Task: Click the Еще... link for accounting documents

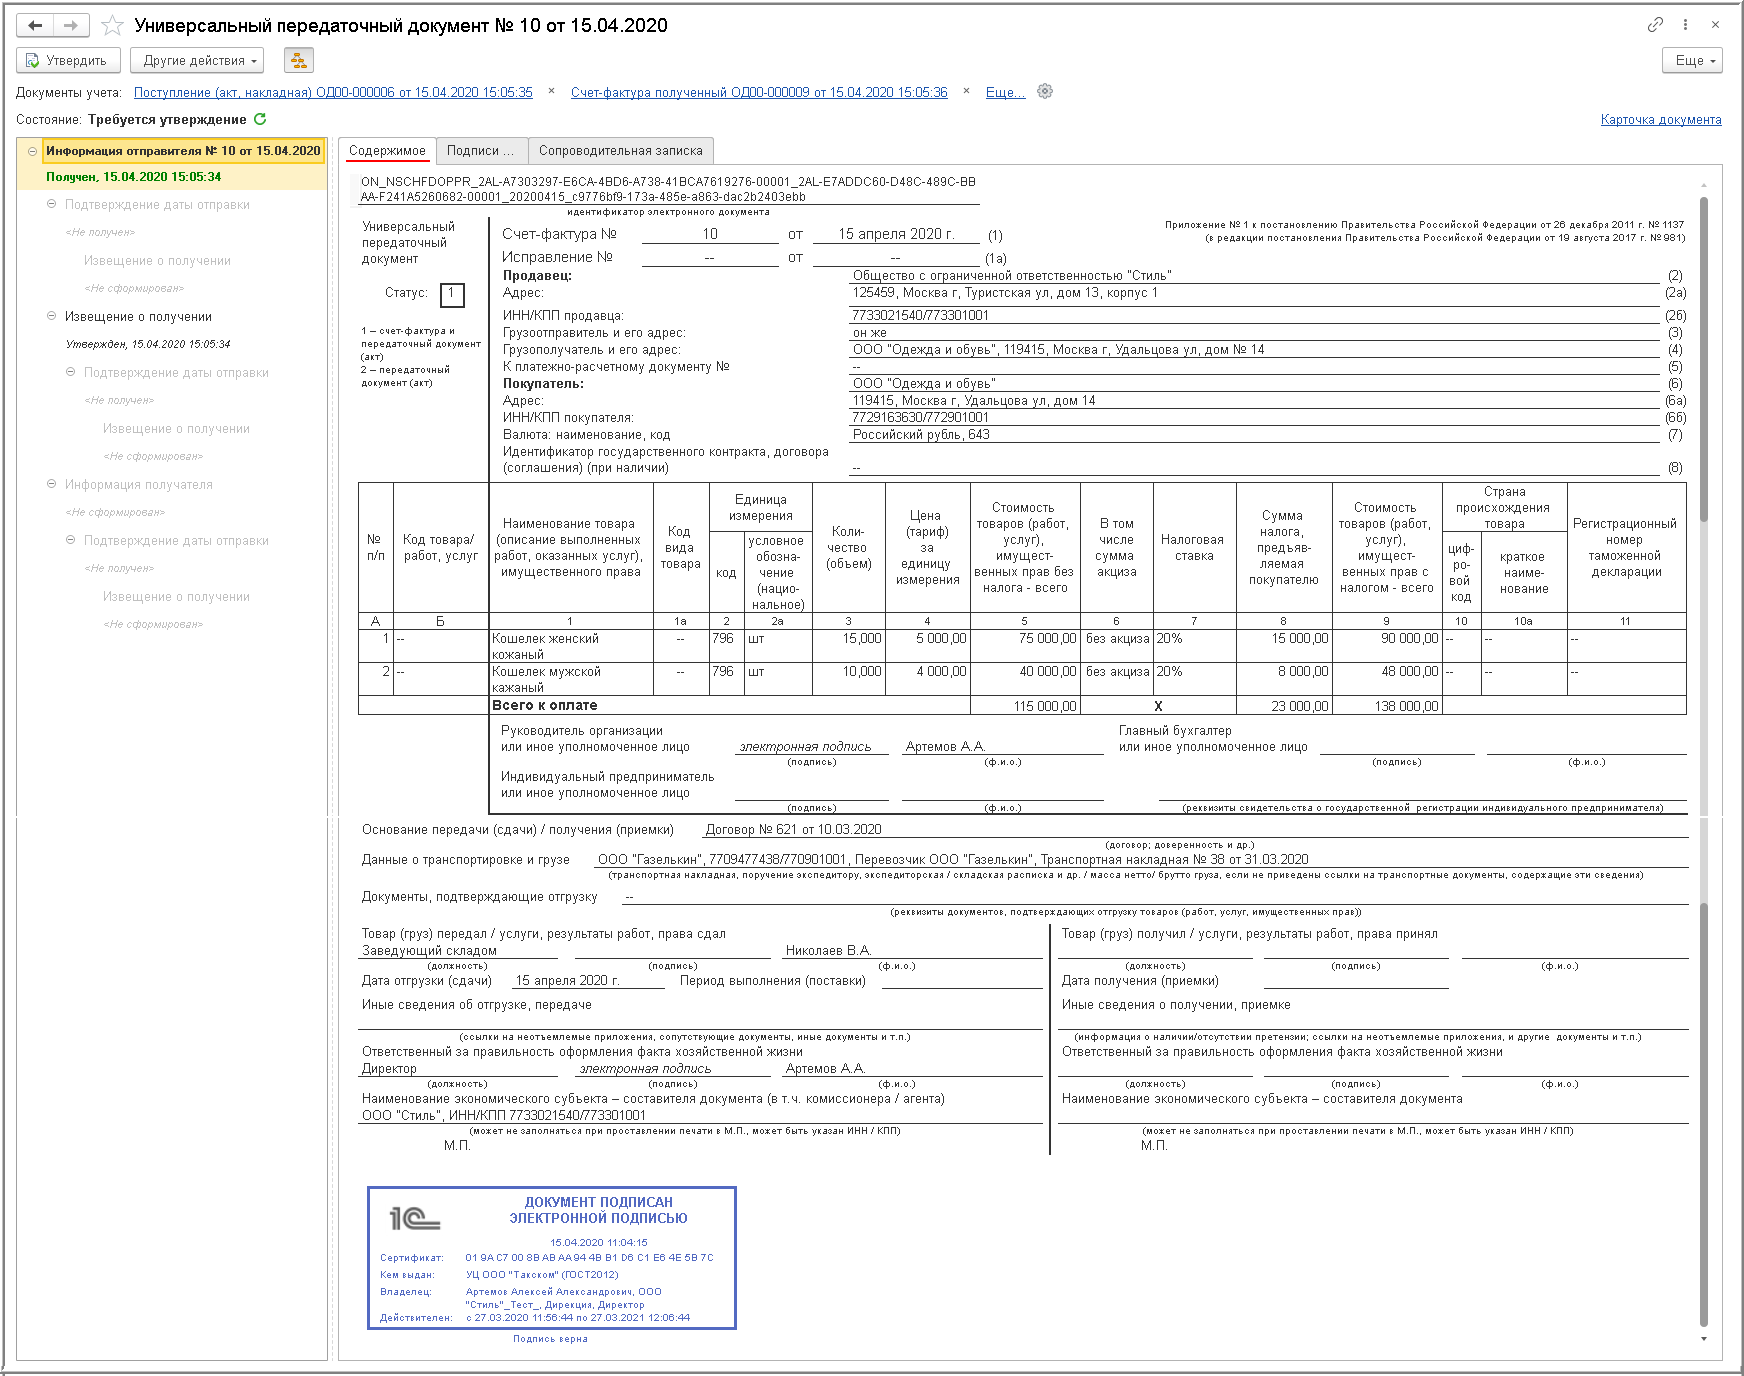Action: (1005, 92)
